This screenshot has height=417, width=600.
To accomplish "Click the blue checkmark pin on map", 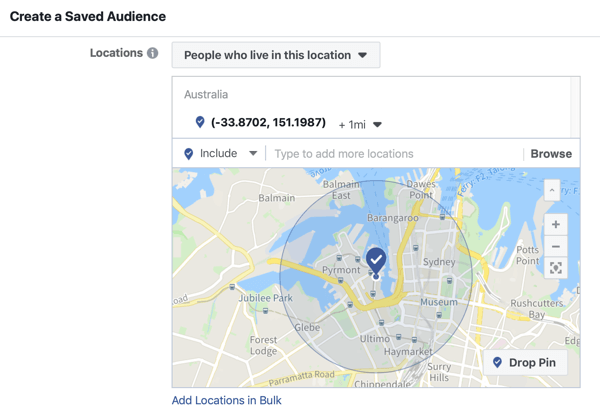I will coord(376,260).
